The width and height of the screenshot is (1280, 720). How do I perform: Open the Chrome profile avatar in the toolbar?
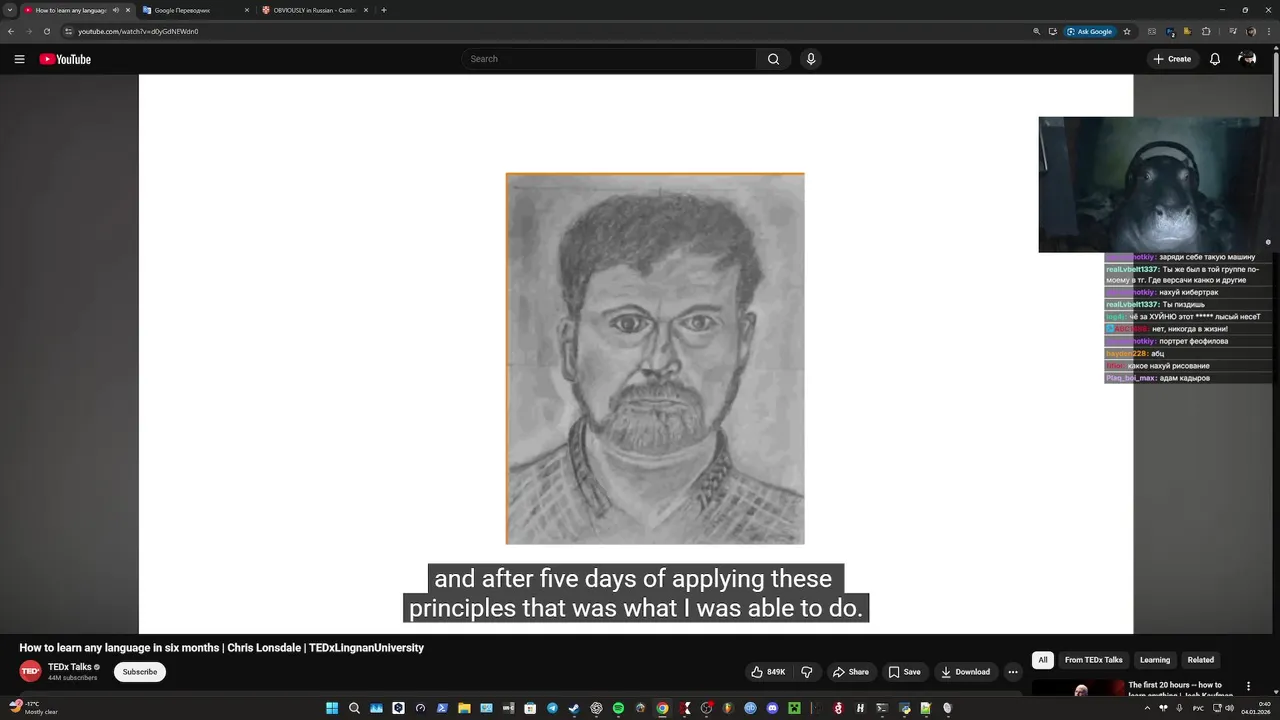click(x=1251, y=31)
